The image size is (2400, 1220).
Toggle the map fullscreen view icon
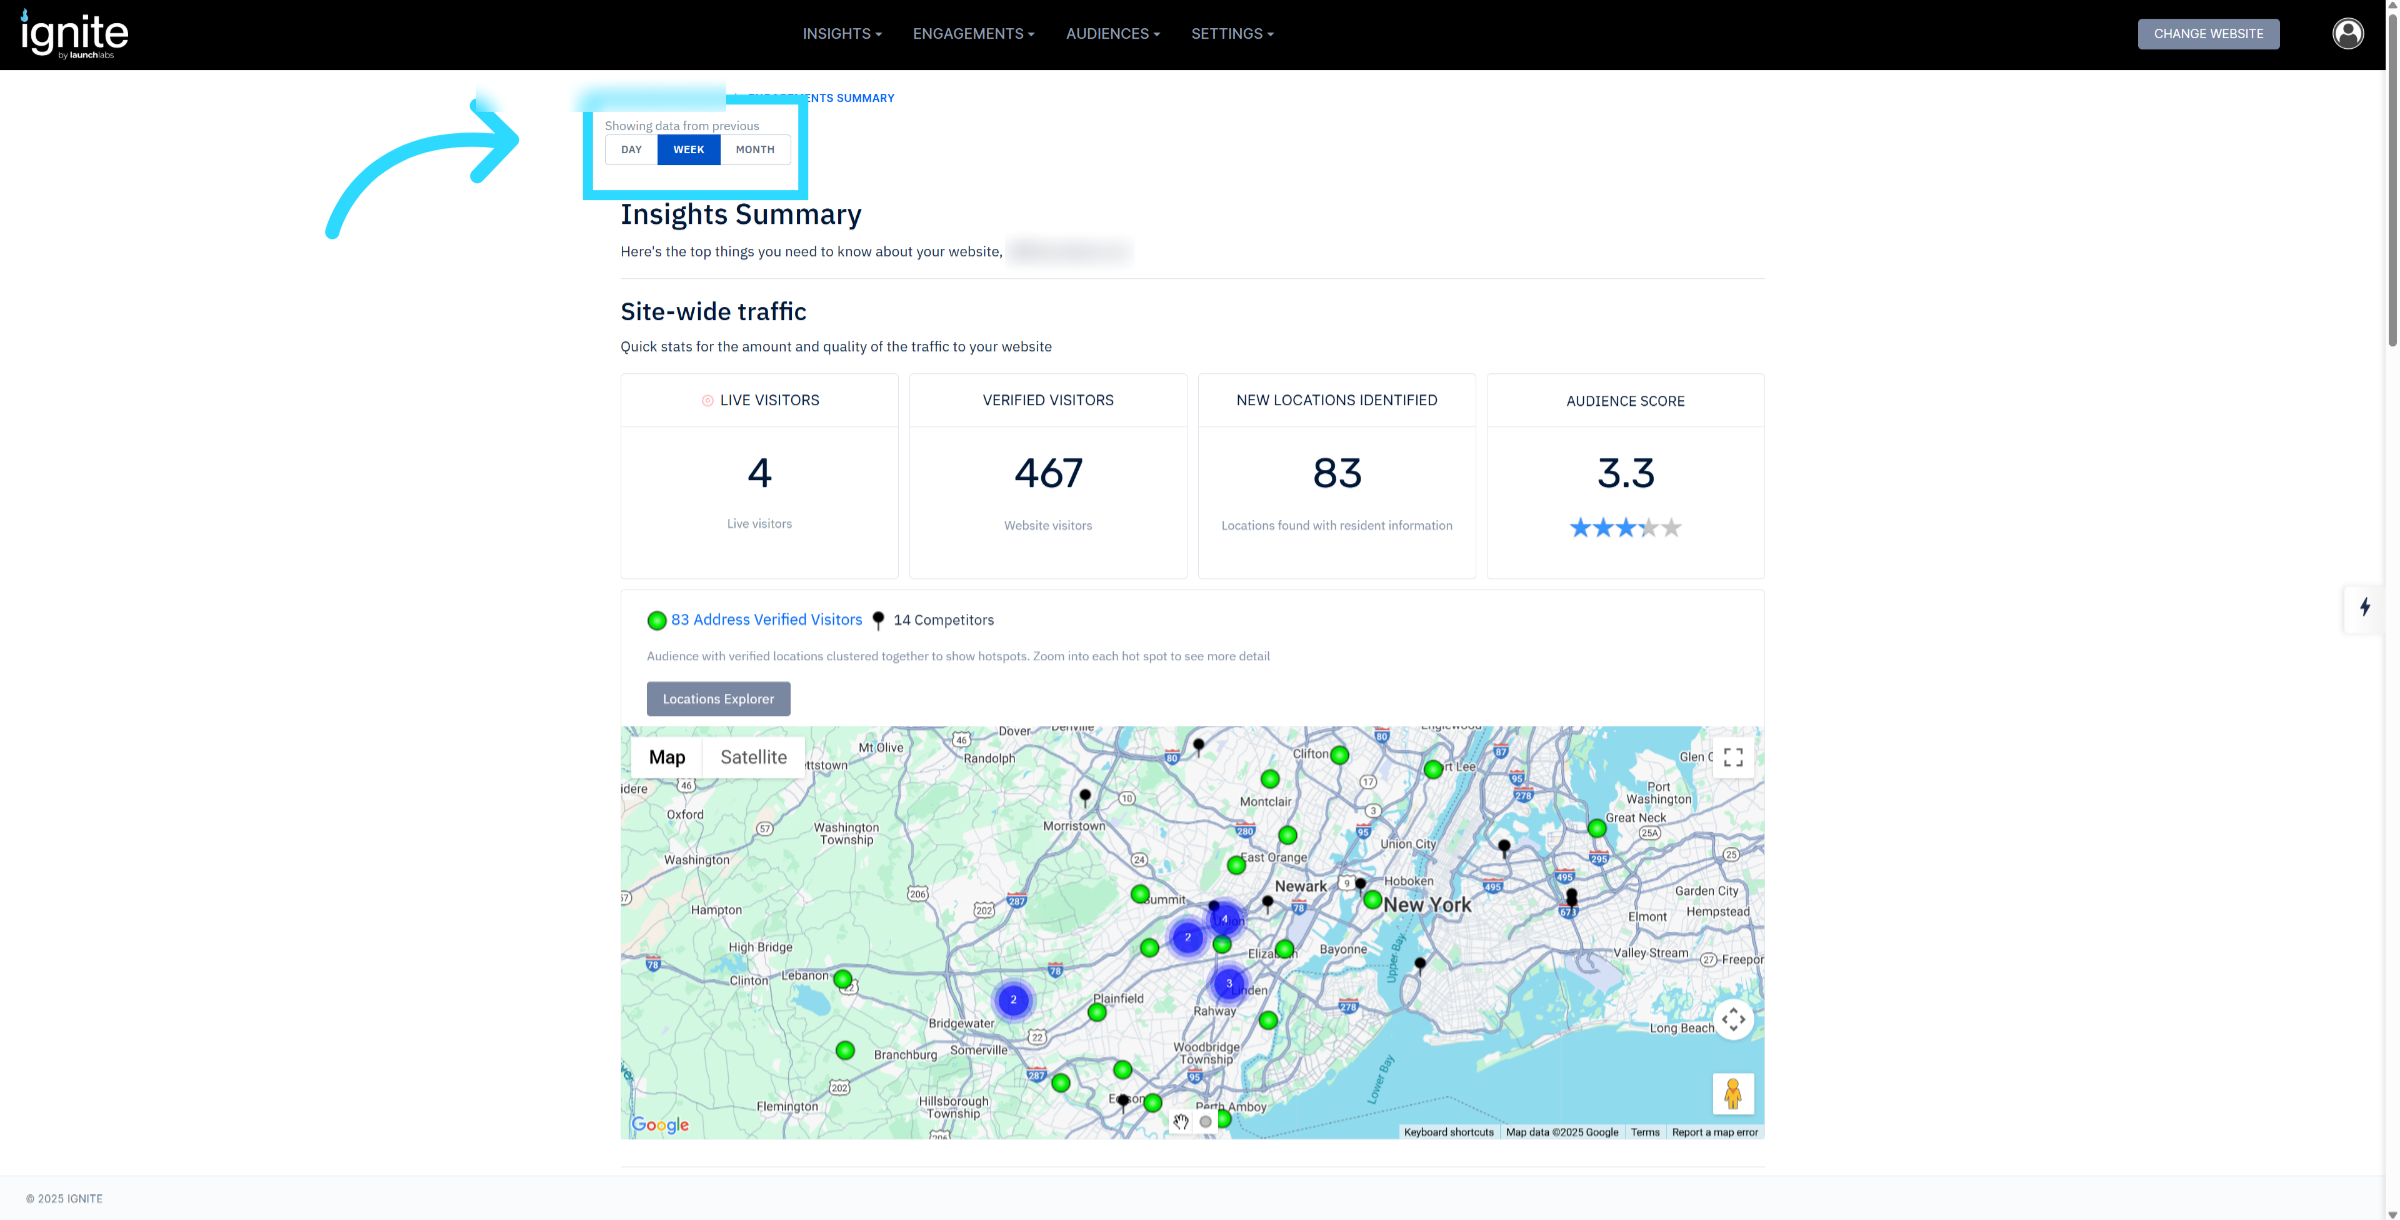(1733, 757)
